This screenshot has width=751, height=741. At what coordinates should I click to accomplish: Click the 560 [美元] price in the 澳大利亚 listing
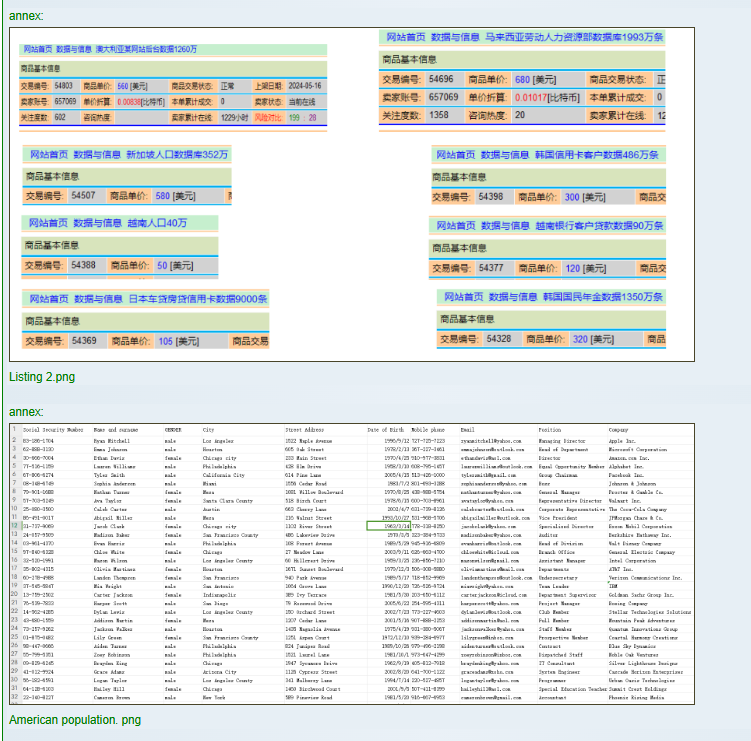pos(131,87)
